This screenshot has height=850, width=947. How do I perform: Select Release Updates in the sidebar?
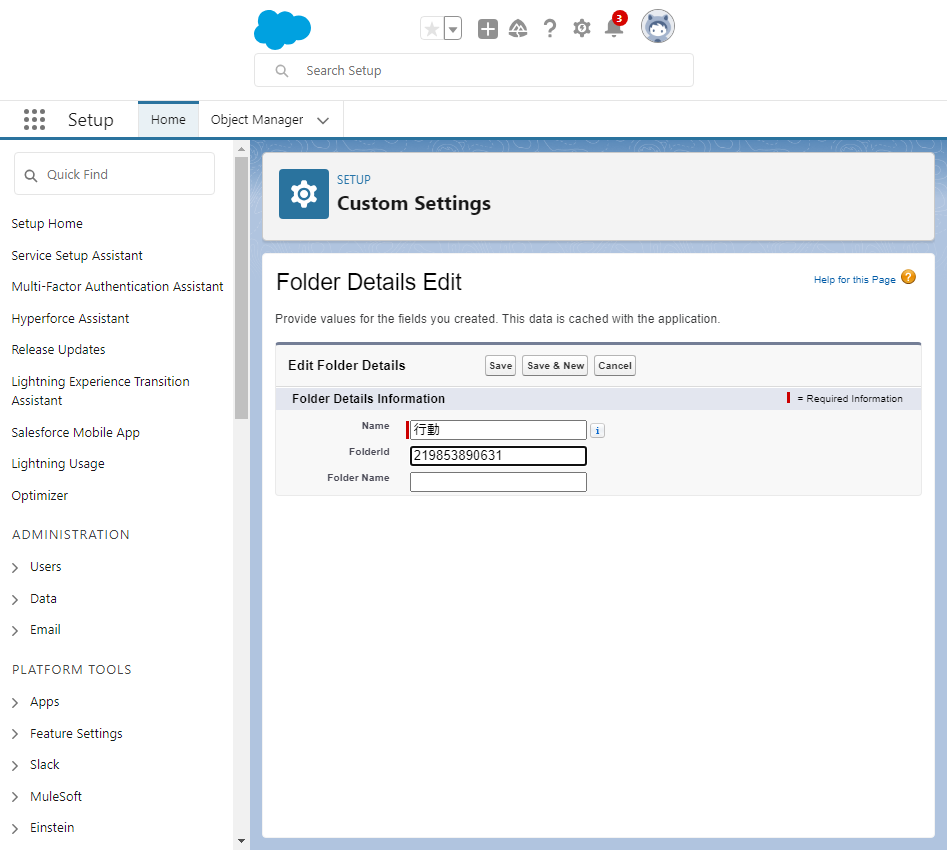pyautogui.click(x=58, y=350)
